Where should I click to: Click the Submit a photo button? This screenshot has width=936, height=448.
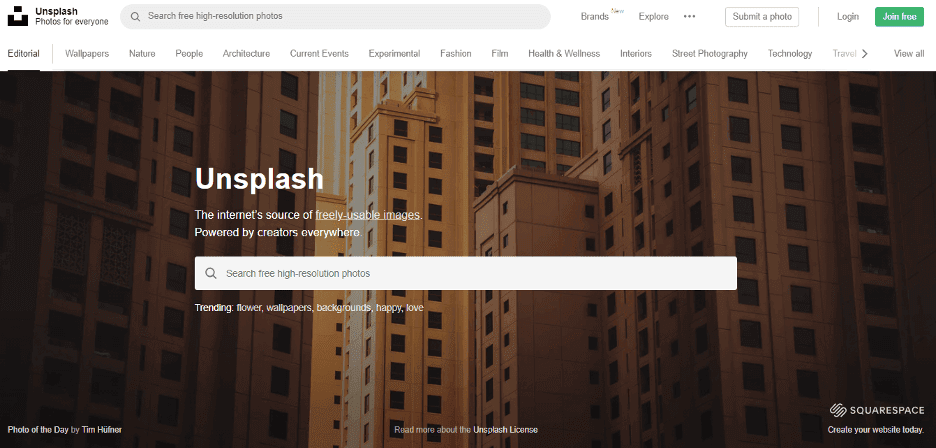[762, 17]
